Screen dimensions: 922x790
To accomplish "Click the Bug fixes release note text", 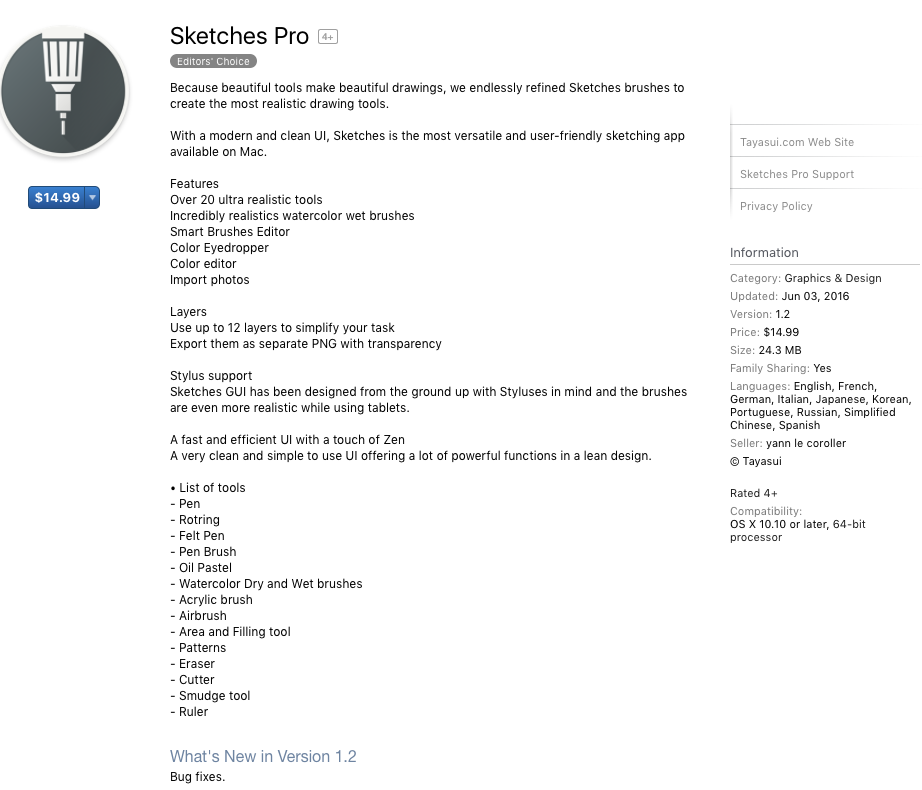I will [198, 777].
